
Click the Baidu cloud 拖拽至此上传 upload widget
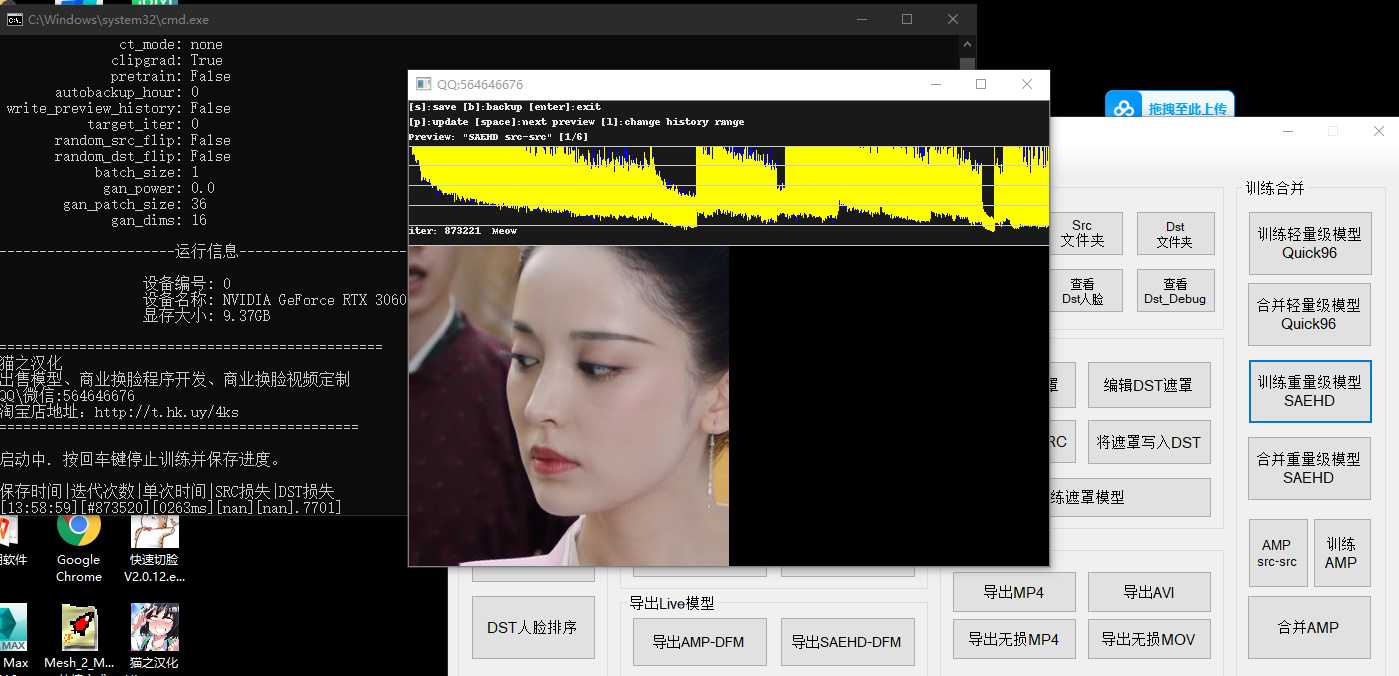[1169, 108]
